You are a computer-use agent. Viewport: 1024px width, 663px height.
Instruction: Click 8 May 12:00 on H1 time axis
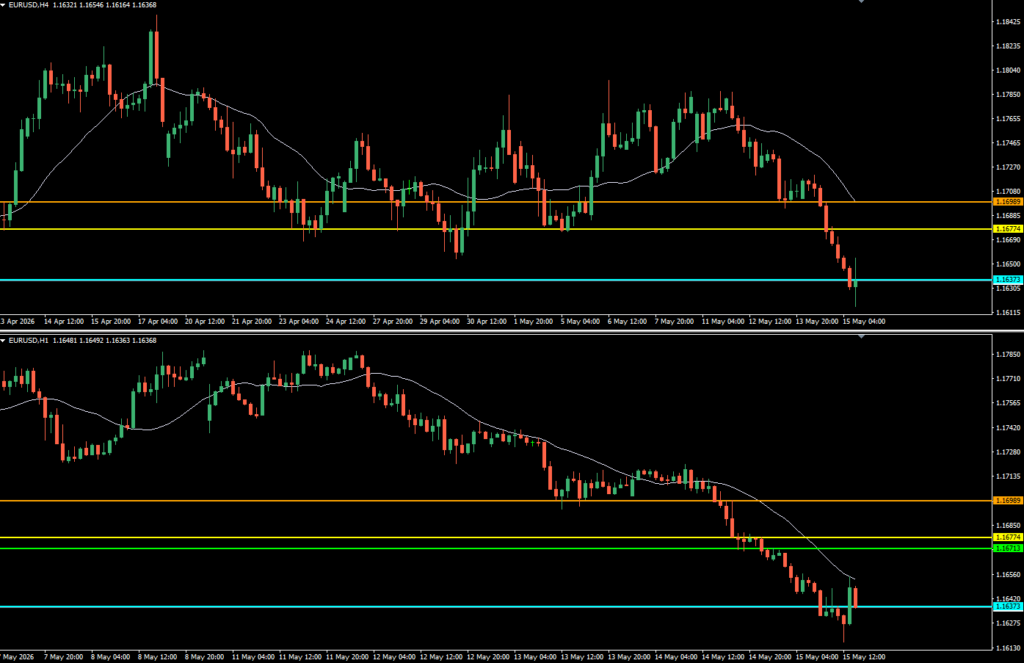[157, 657]
